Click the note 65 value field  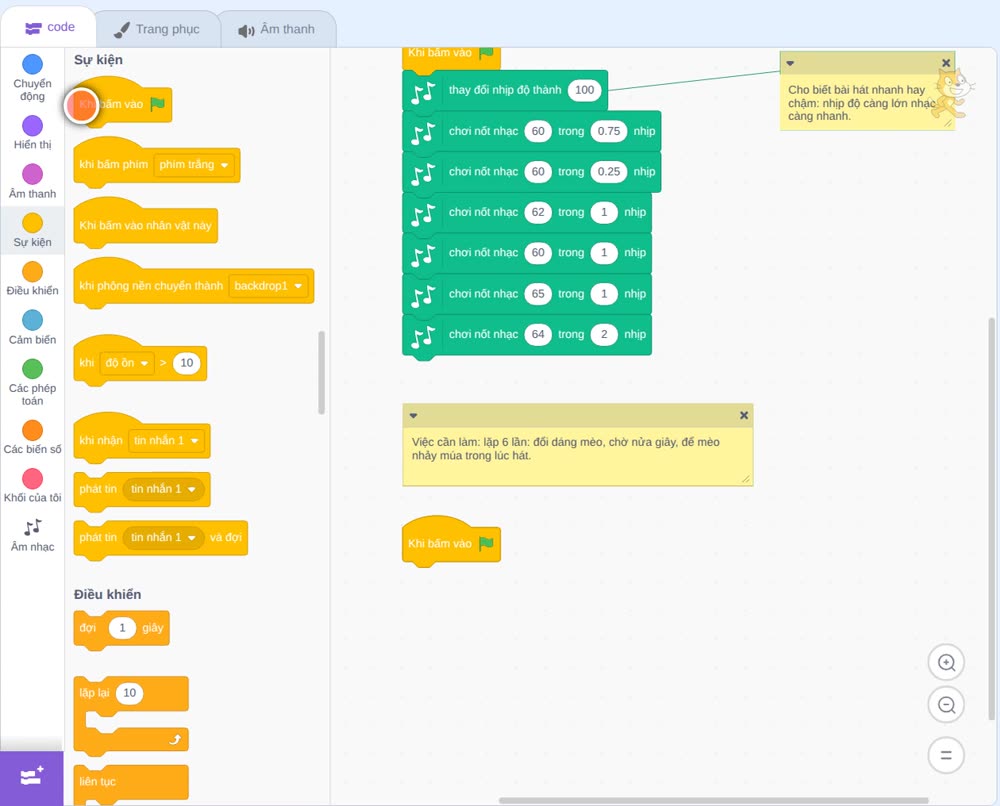538,294
